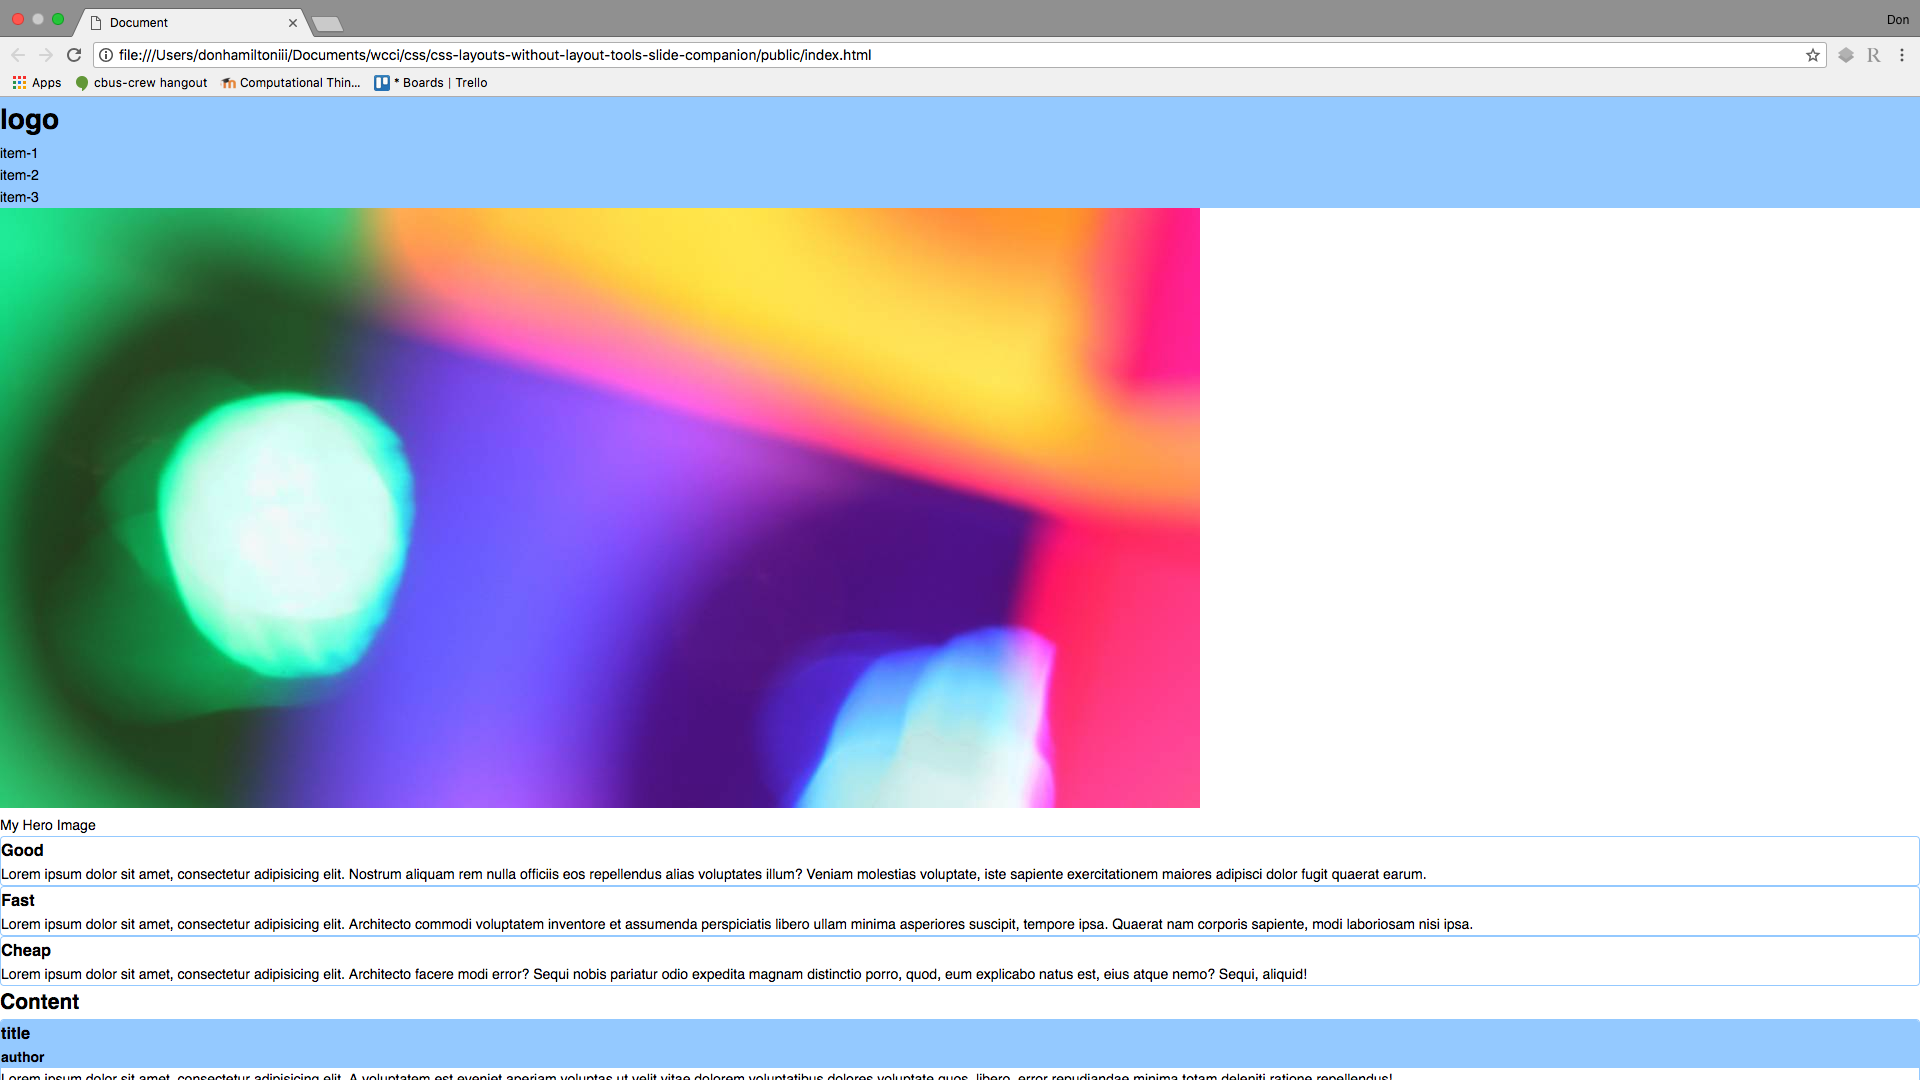The height and width of the screenshot is (1080, 1920).
Task: Click the Content section heading
Action: pyautogui.click(x=40, y=1002)
